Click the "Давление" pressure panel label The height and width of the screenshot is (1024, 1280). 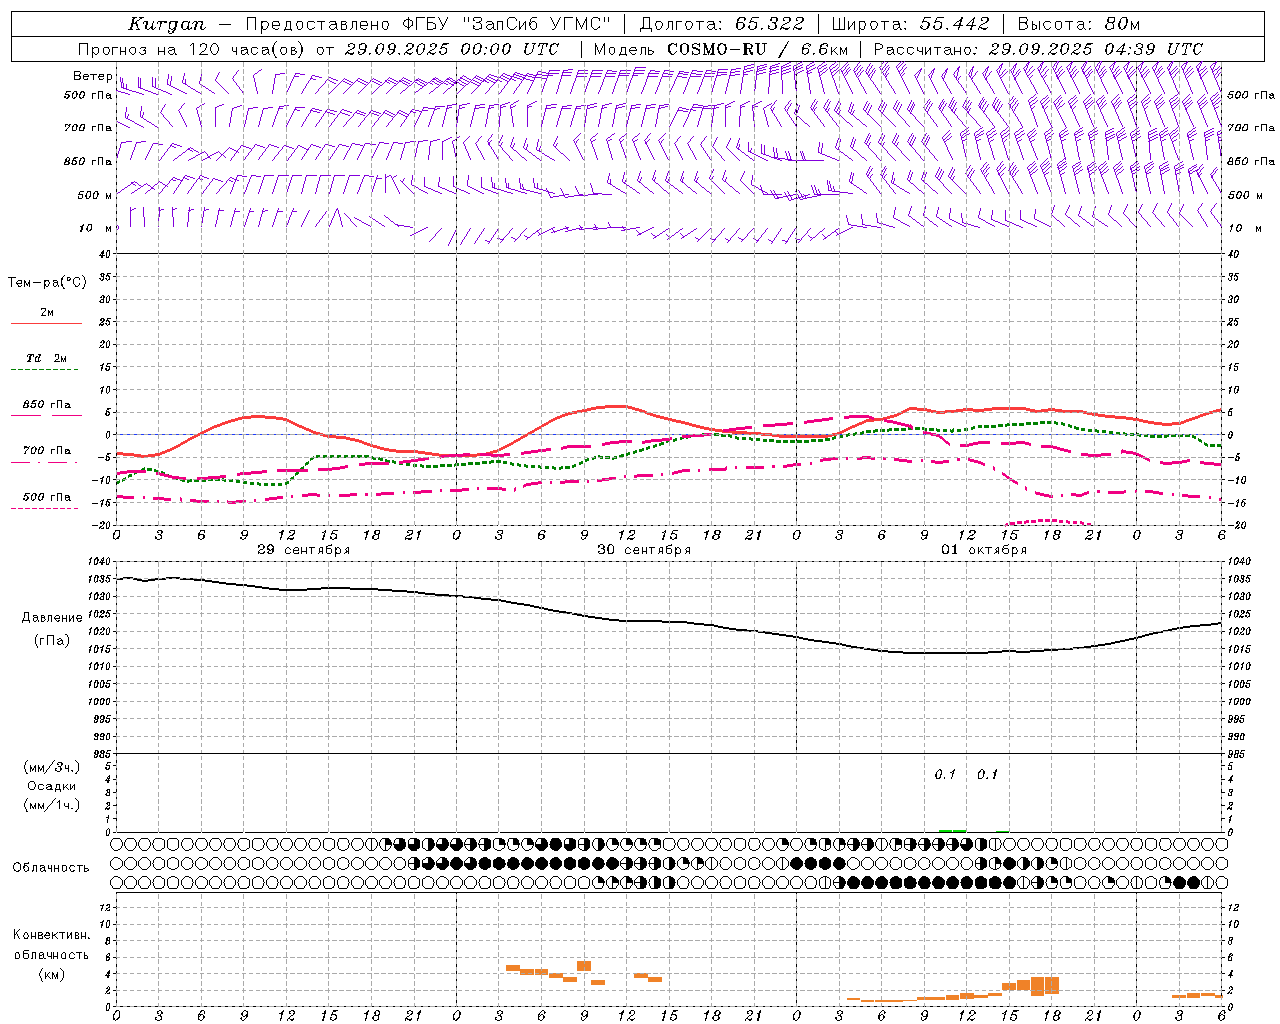click(x=52, y=618)
